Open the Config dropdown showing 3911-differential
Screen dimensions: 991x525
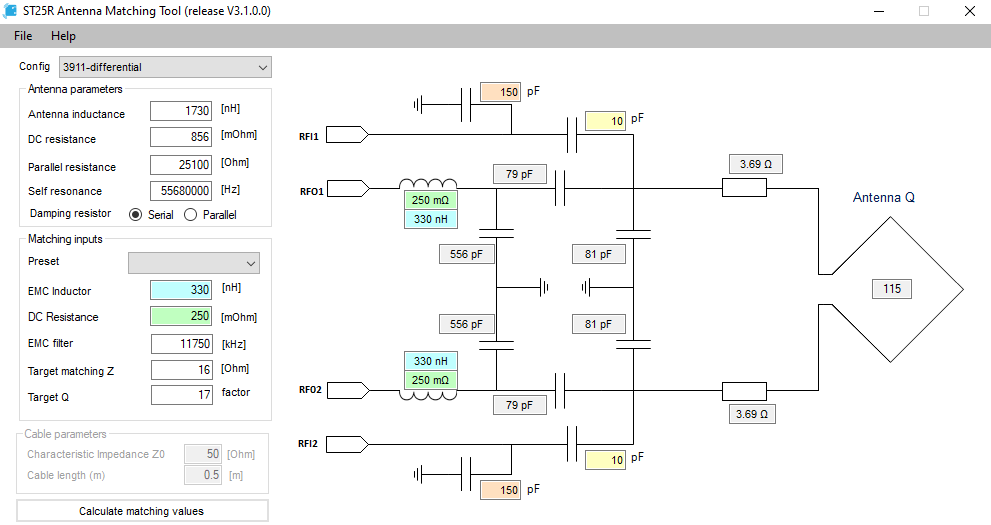(166, 67)
